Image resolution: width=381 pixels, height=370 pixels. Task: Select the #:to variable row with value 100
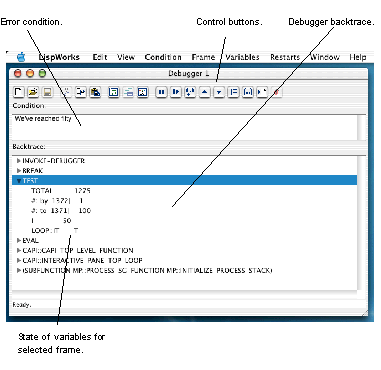pos(184,211)
